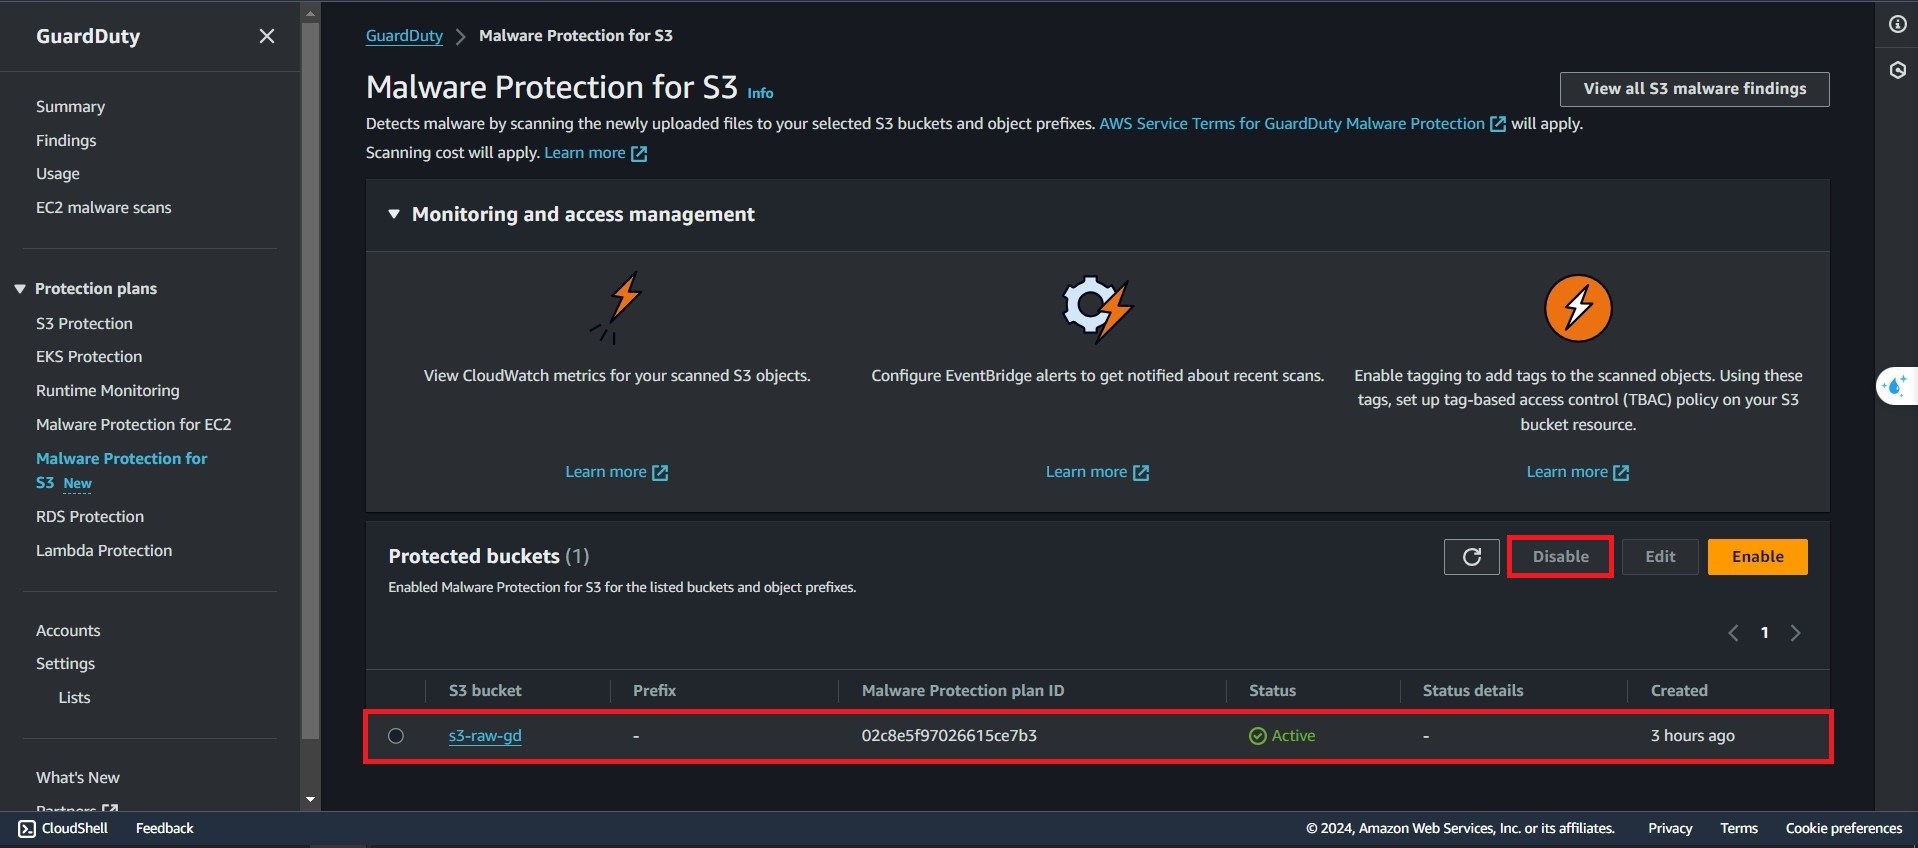Viewport: 1918px width, 848px height.
Task: Click the orange Enable button
Action: 1757,557
